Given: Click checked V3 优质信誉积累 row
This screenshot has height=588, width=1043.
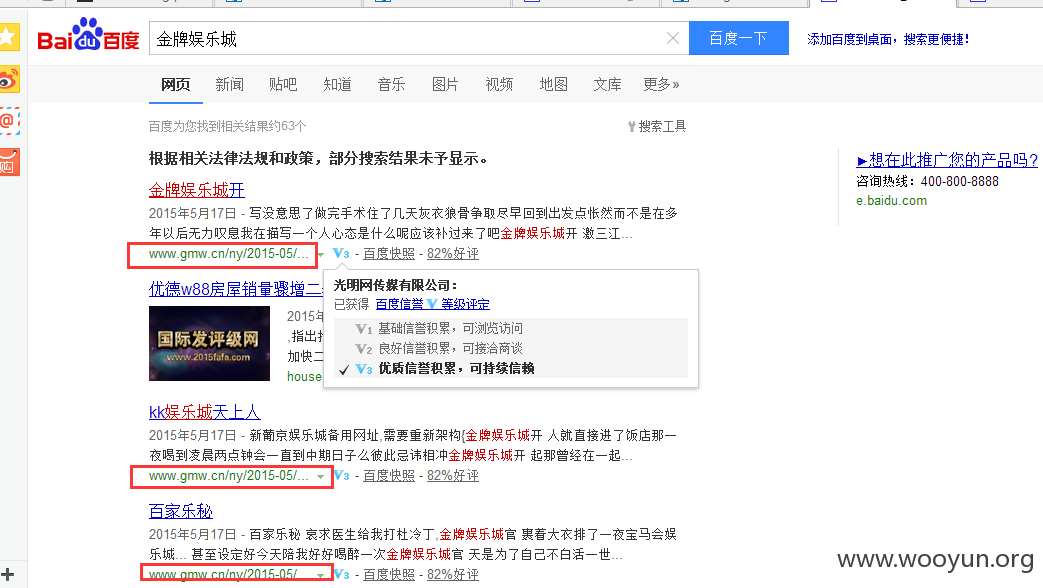Looking at the screenshot, I should 511,368.
